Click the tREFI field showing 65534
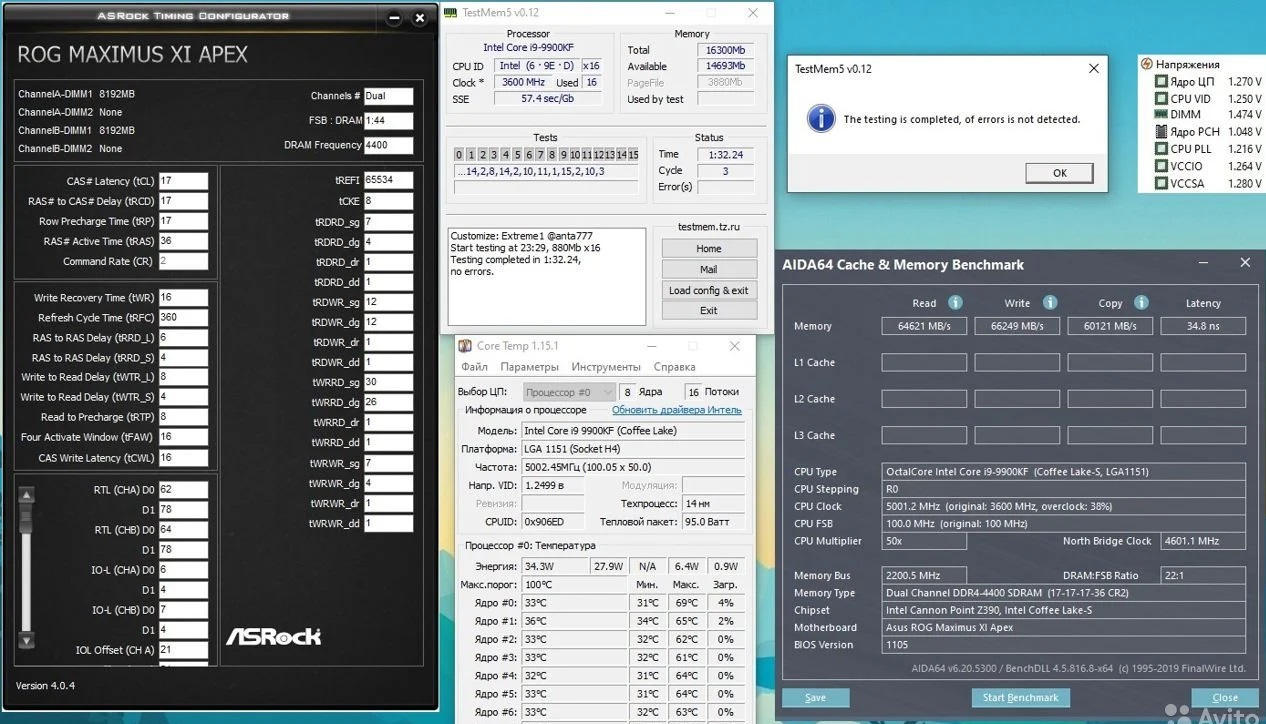Image resolution: width=1266 pixels, height=724 pixels. [x=388, y=181]
